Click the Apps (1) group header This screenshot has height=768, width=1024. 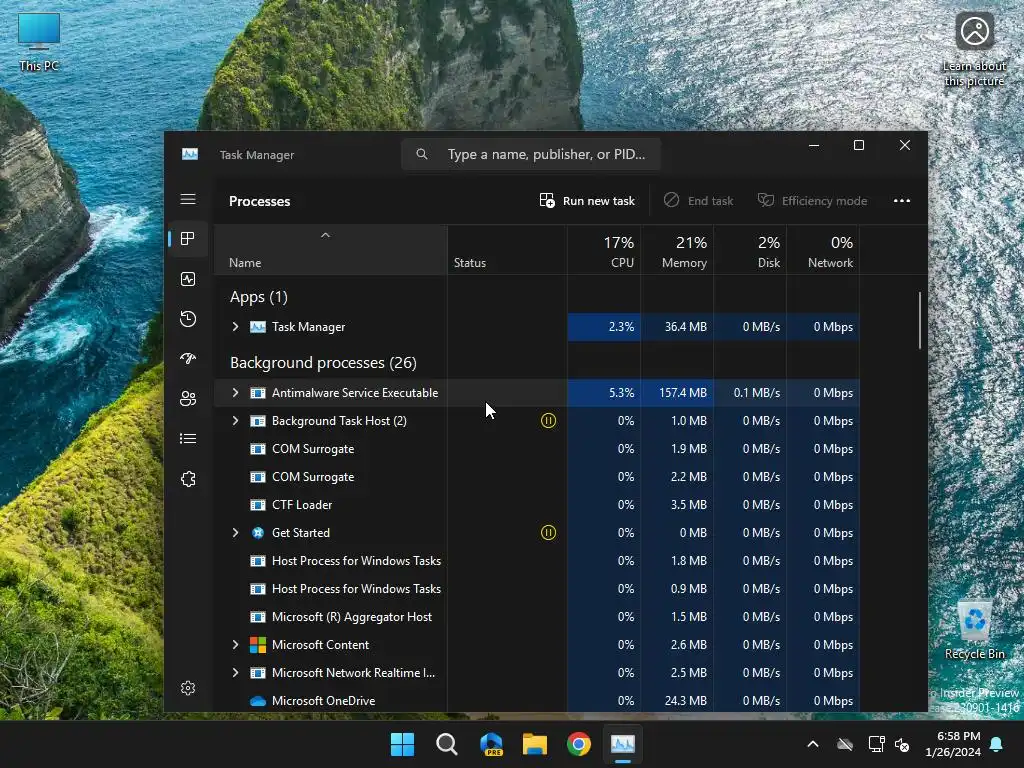pyautogui.click(x=259, y=297)
